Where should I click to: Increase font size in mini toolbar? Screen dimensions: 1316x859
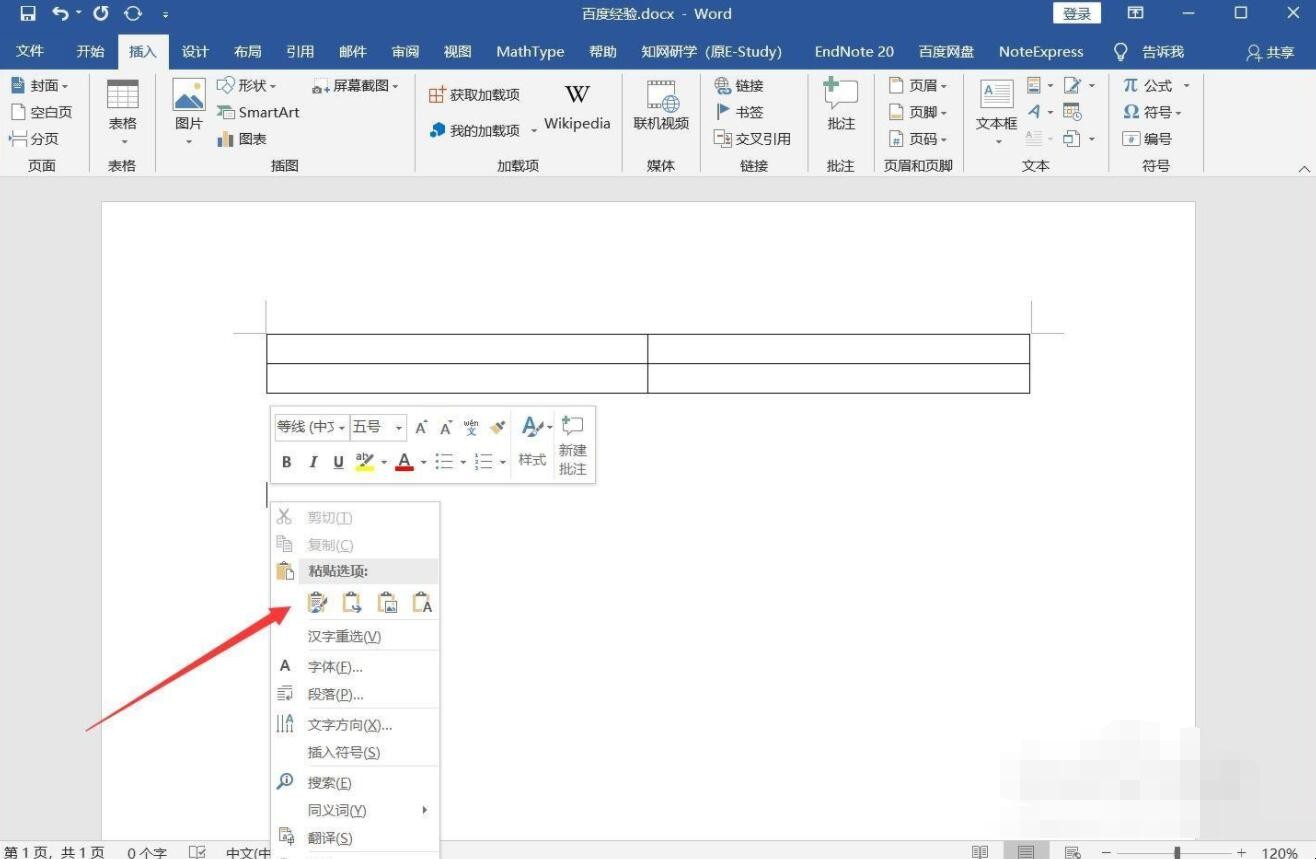[421, 427]
